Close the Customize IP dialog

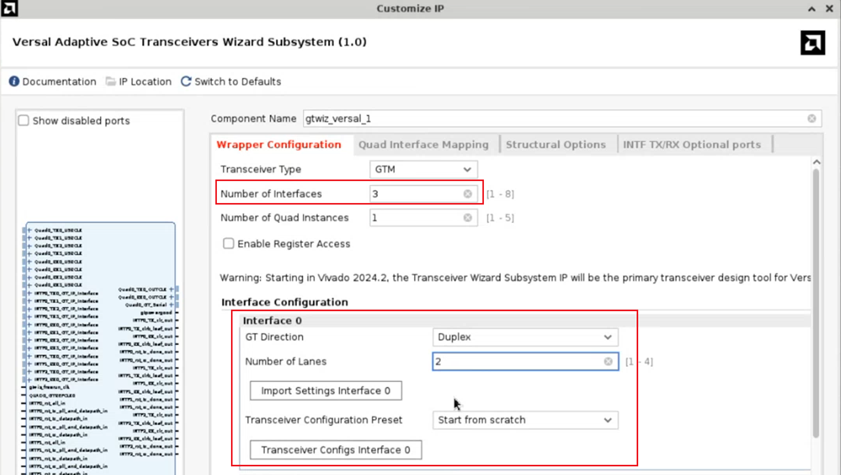click(x=829, y=9)
